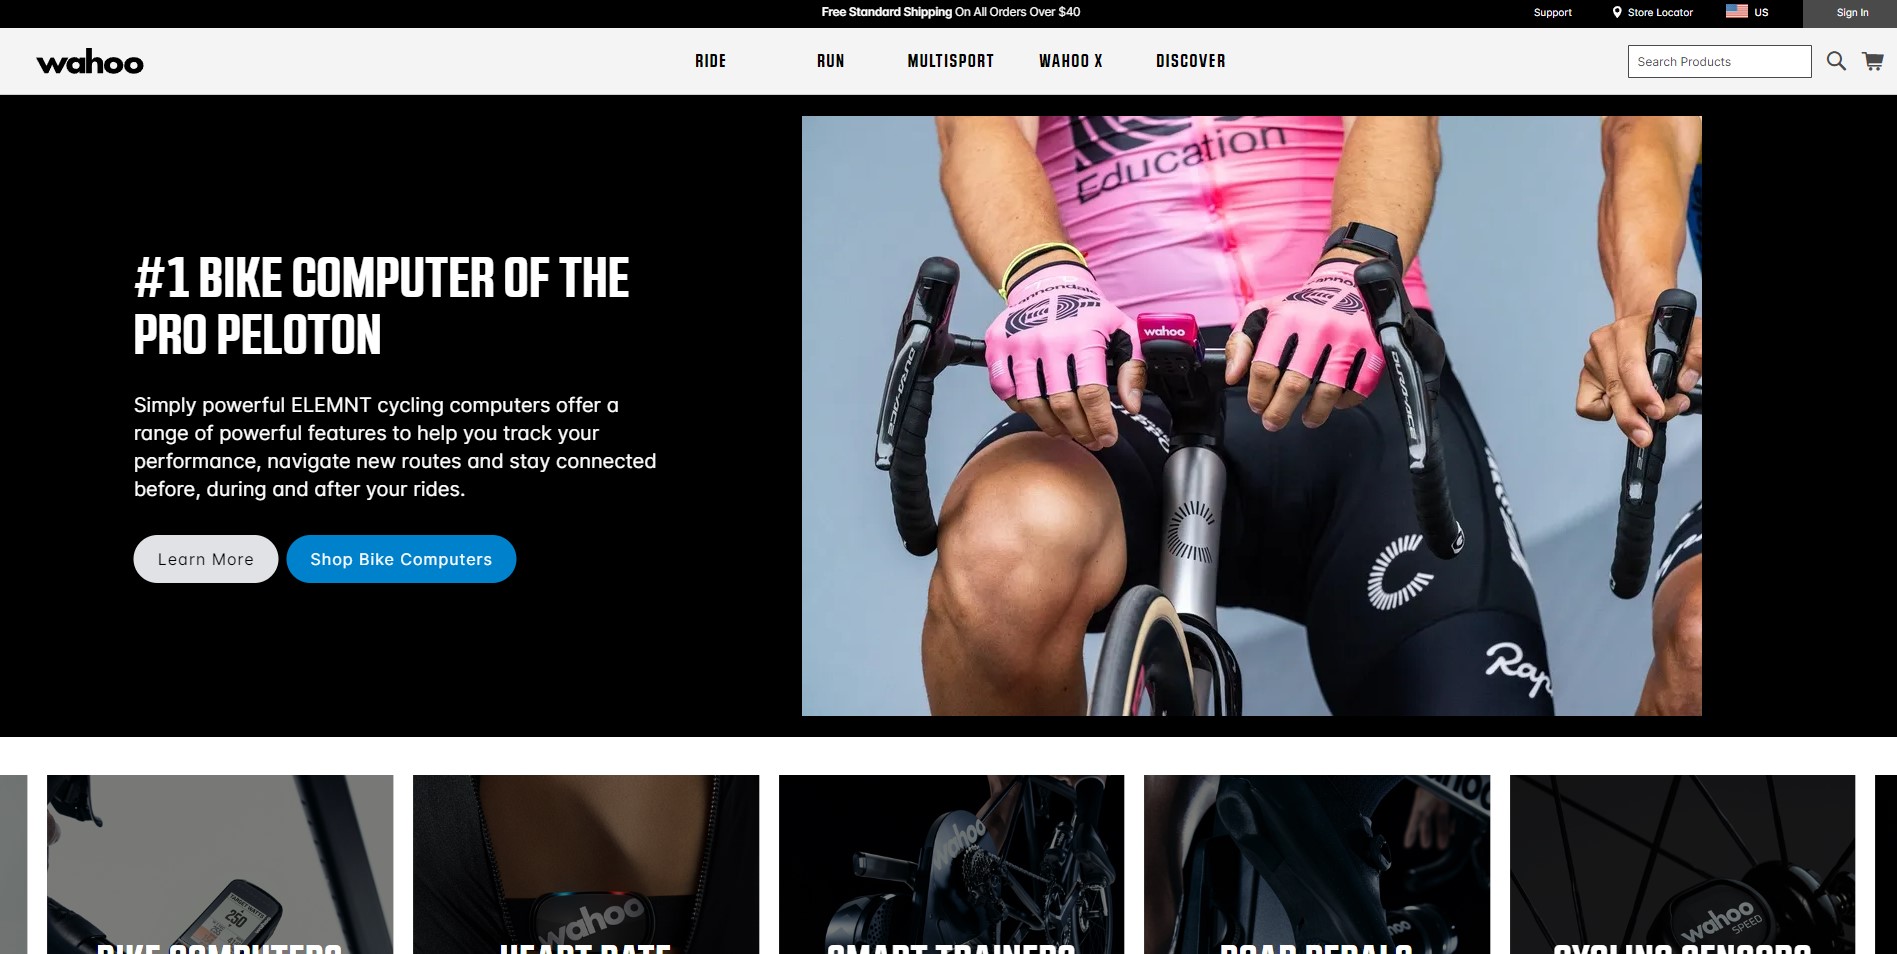
Task: Open the Cycling Sensors category tile
Action: pyautogui.click(x=1682, y=864)
